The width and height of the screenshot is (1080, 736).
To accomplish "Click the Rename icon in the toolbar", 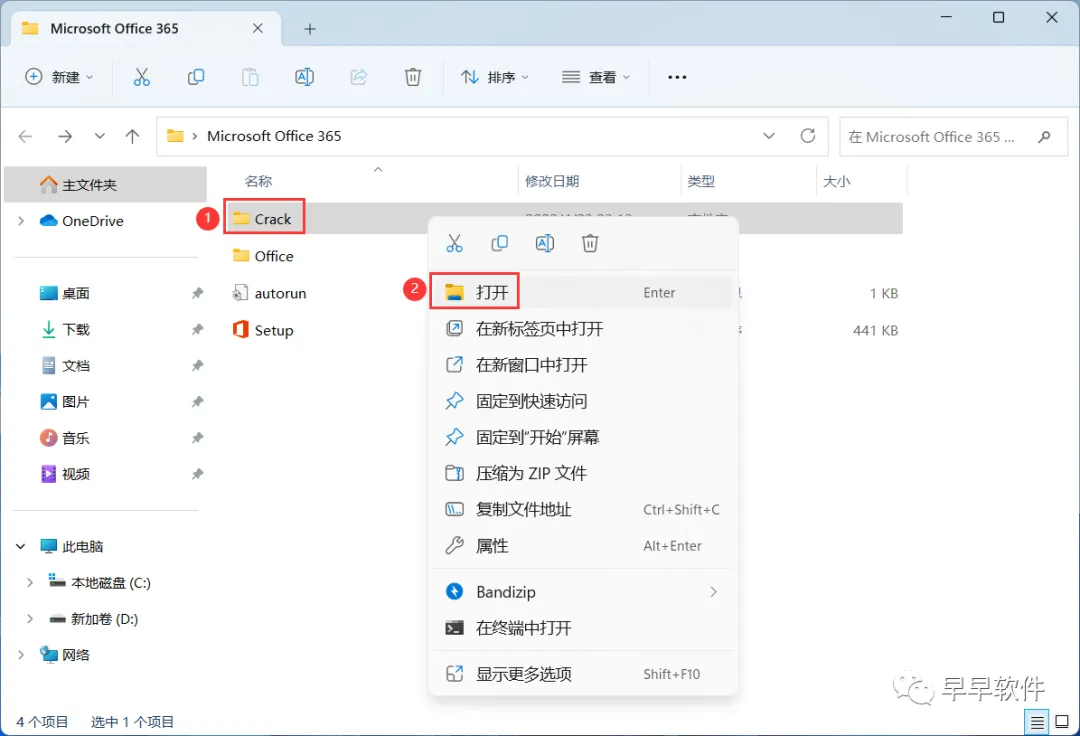I will coord(304,77).
